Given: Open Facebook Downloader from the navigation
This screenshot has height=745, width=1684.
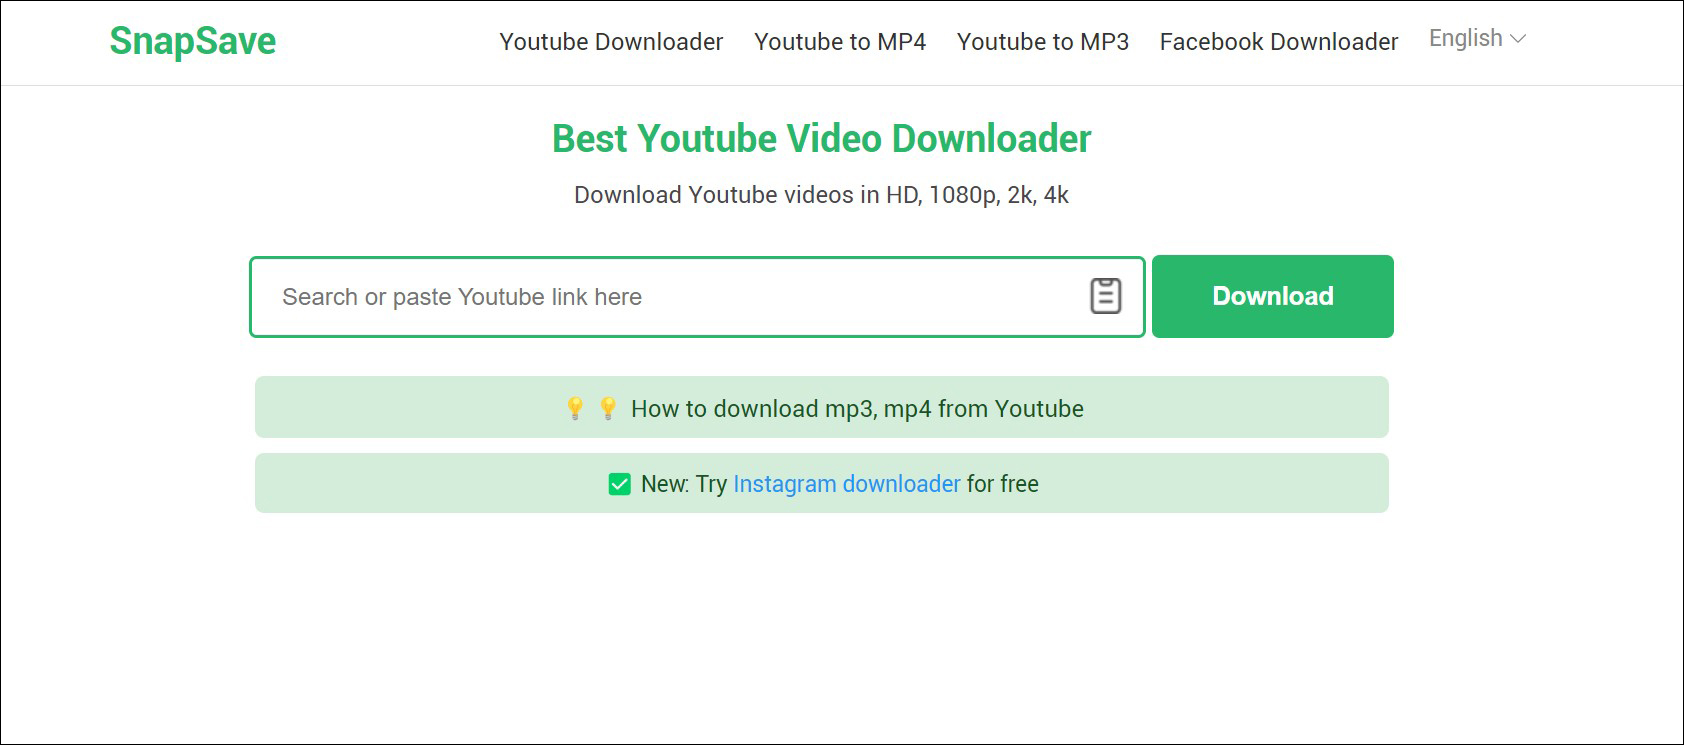Looking at the screenshot, I should [x=1278, y=42].
